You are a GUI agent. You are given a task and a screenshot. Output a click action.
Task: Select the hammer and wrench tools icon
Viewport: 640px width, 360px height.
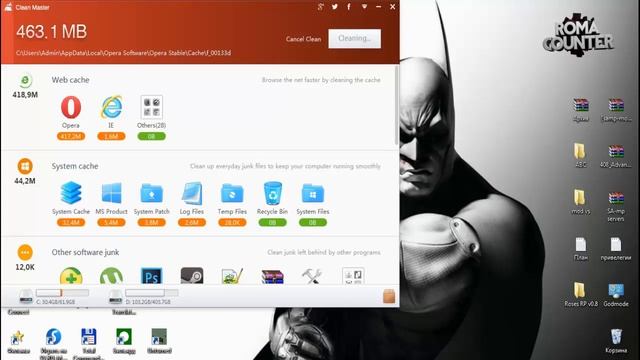point(312,276)
